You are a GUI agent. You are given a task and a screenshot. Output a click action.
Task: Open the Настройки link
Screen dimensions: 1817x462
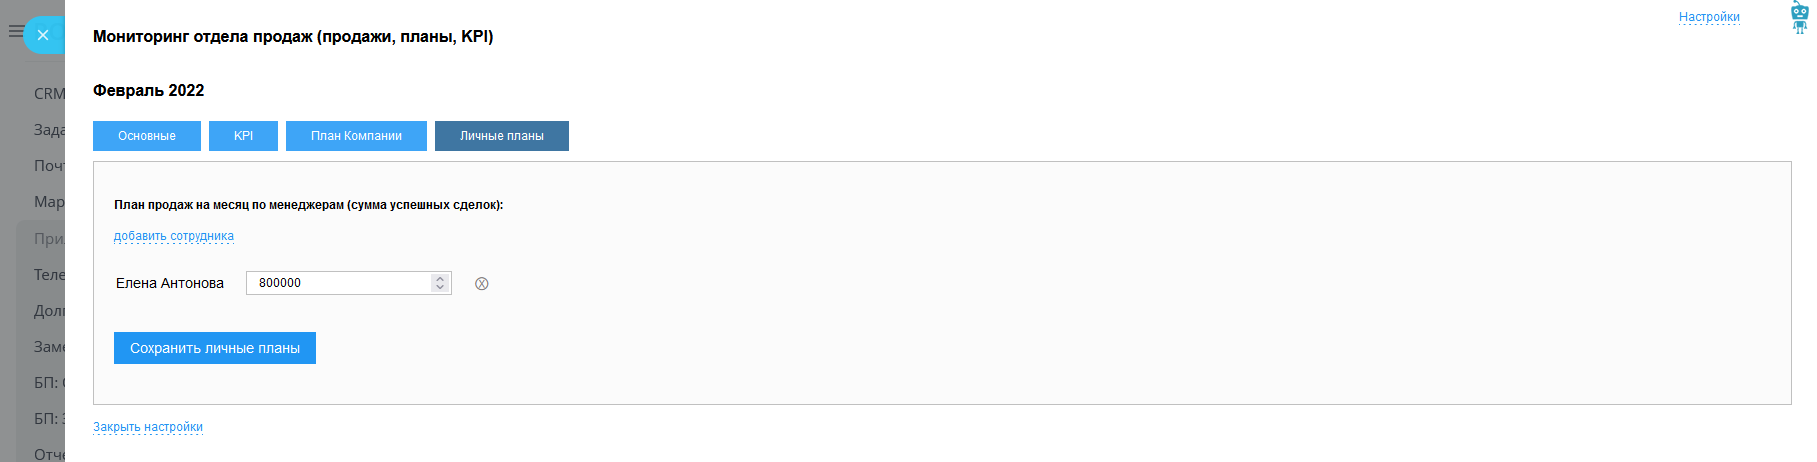(1709, 17)
